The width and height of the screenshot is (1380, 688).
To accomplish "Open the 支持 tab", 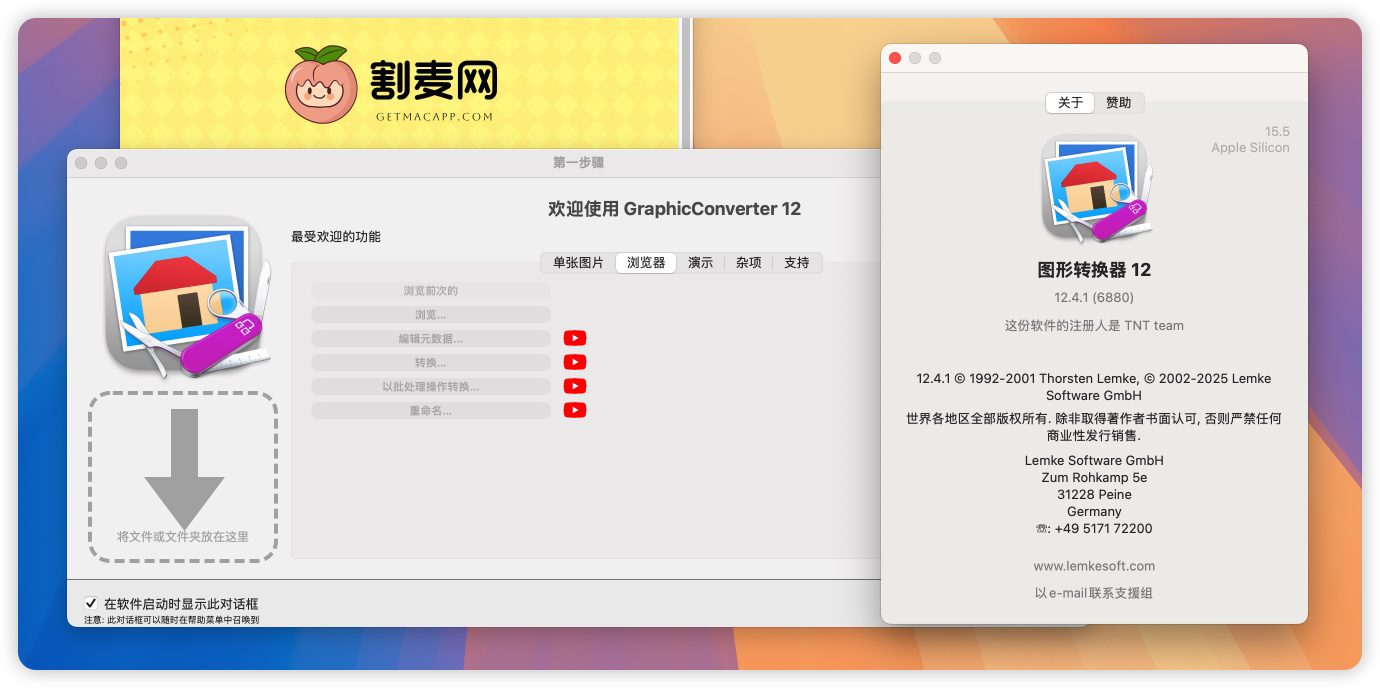I will 797,263.
